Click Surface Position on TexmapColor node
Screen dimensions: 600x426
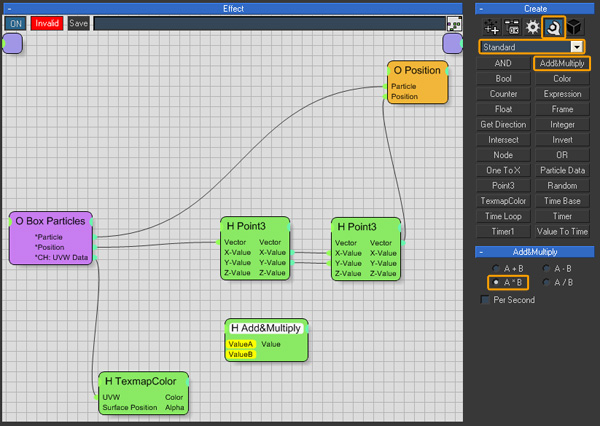point(130,408)
